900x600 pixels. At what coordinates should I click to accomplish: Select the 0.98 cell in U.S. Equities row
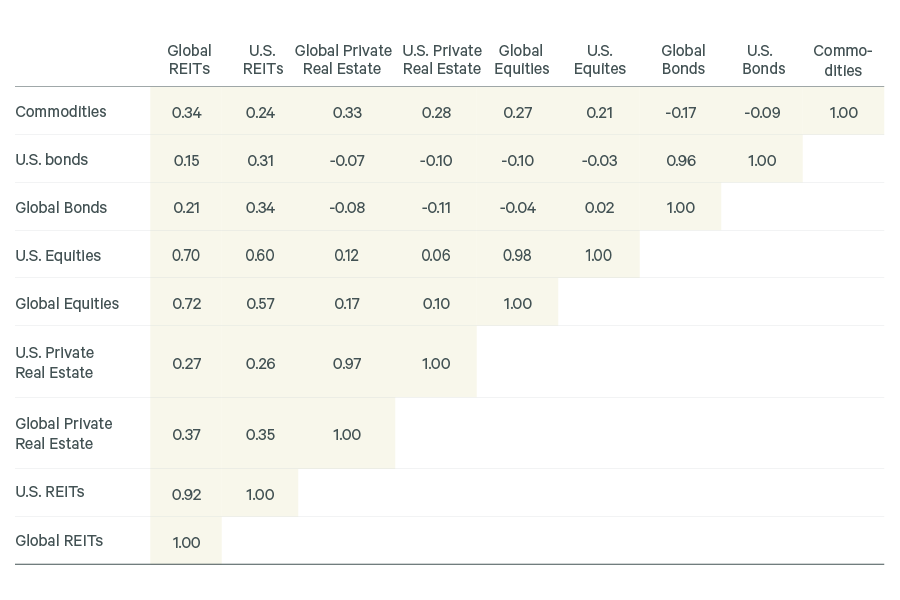517,256
